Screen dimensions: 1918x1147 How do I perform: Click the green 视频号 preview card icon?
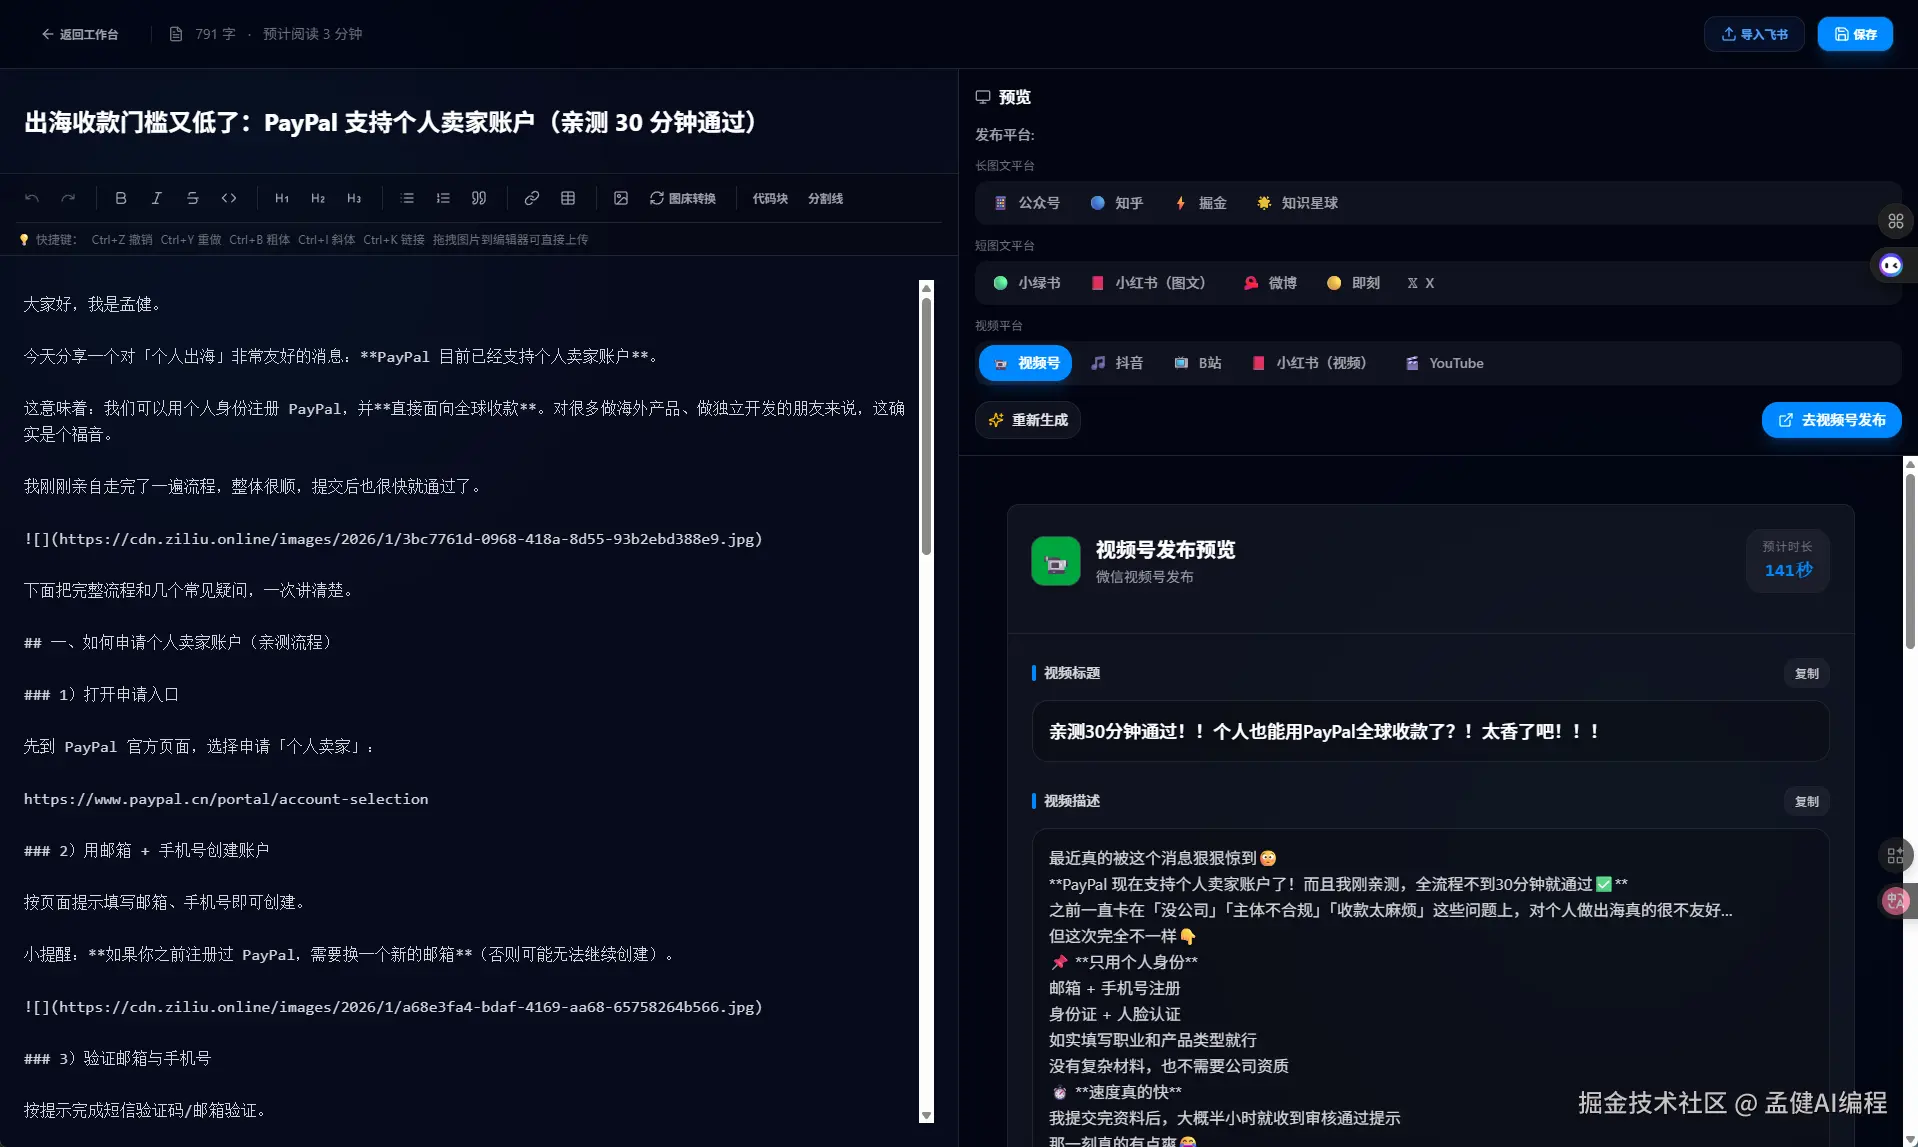click(x=1056, y=561)
